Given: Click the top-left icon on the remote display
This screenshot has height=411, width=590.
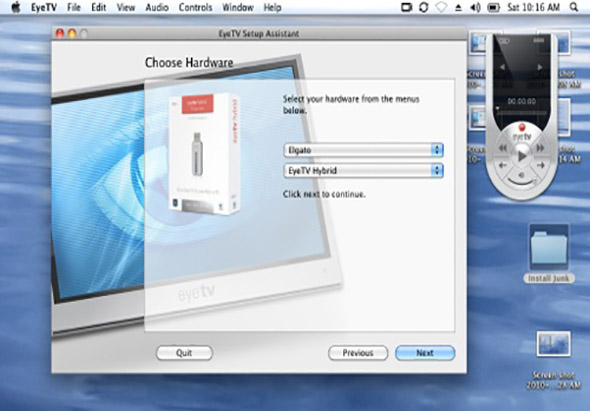Looking at the screenshot, I should [504, 41].
